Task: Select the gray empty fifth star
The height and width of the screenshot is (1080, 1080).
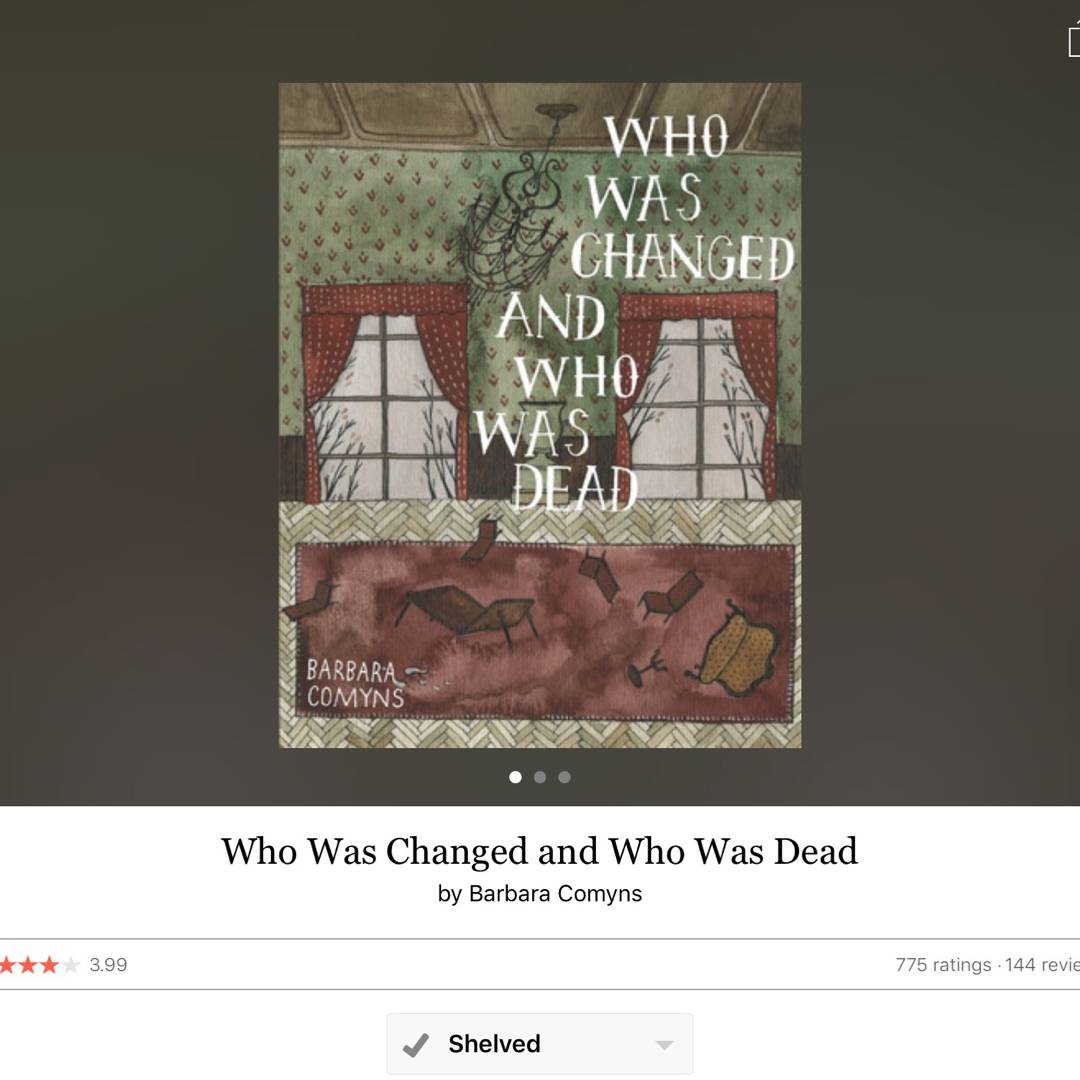Action: point(70,965)
